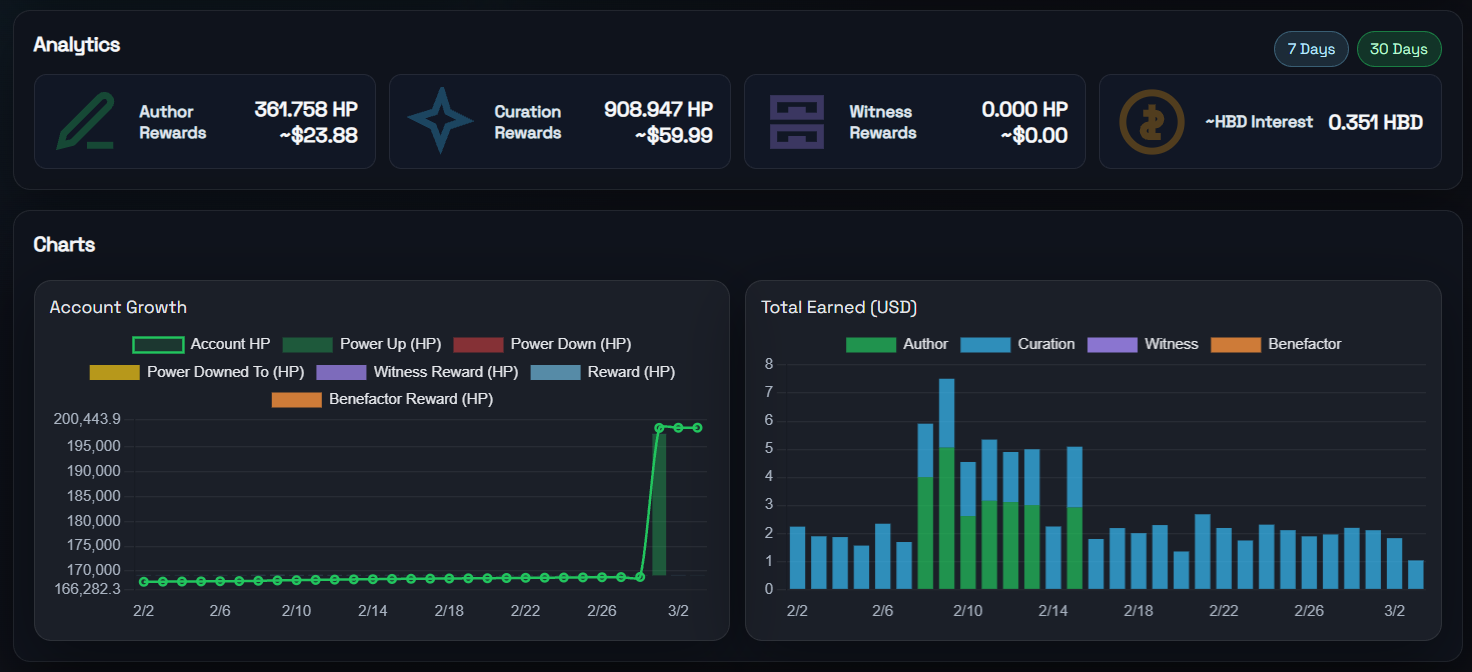
Task: Click the Author Rewards pencil icon
Action: tap(85, 122)
